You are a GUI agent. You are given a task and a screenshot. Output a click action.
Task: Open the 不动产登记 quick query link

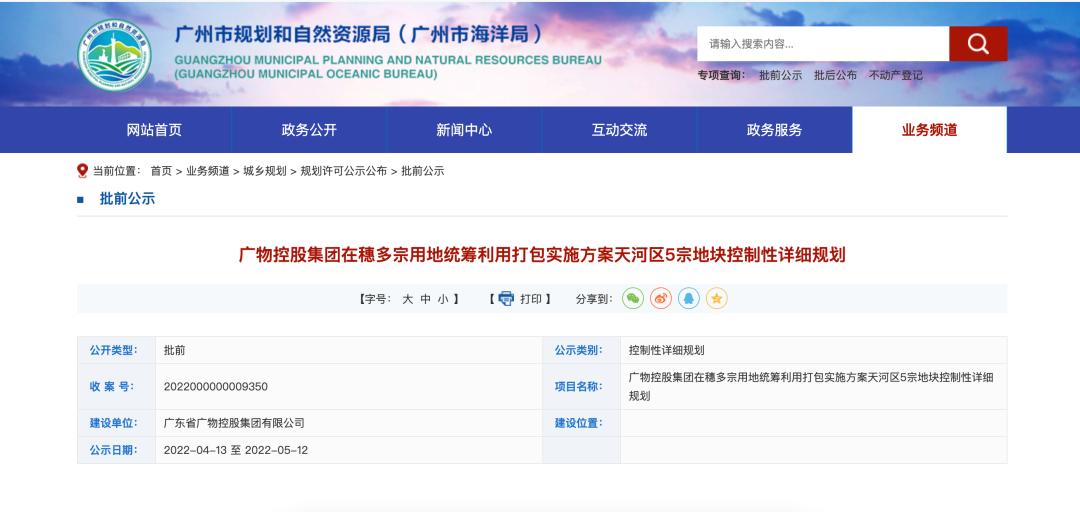pos(895,75)
